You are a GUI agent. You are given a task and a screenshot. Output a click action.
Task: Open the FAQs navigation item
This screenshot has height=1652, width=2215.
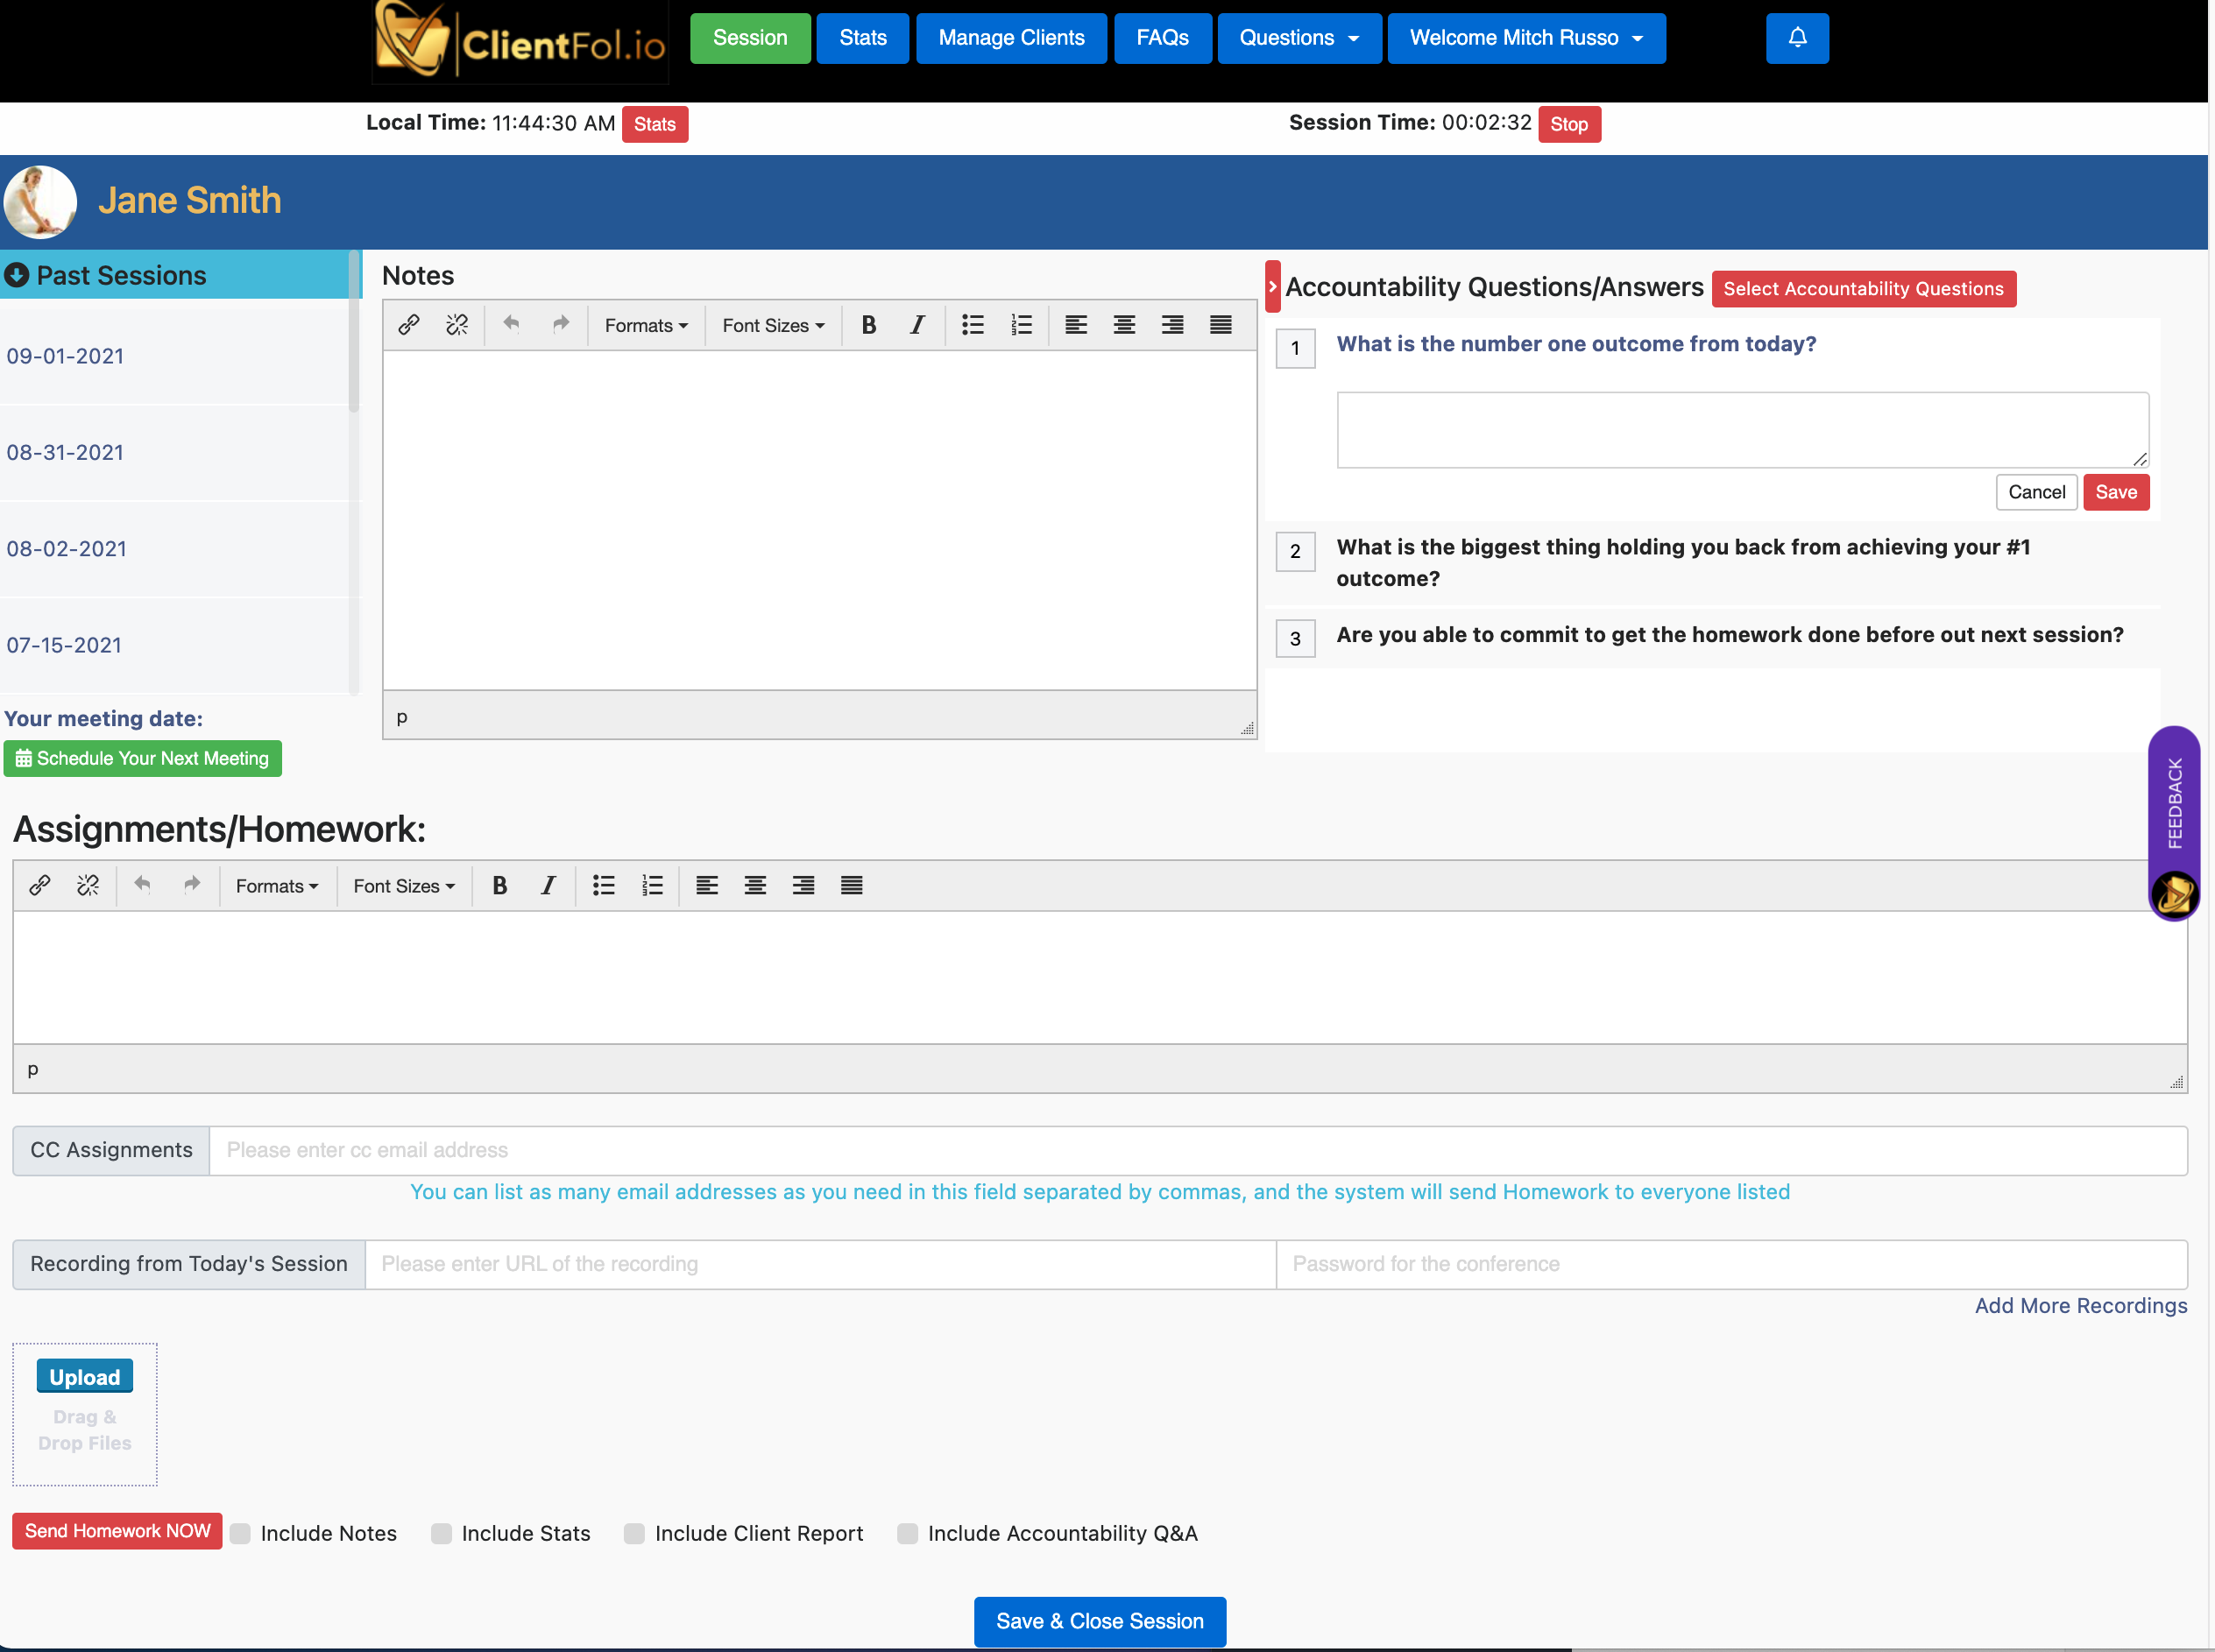[1162, 38]
